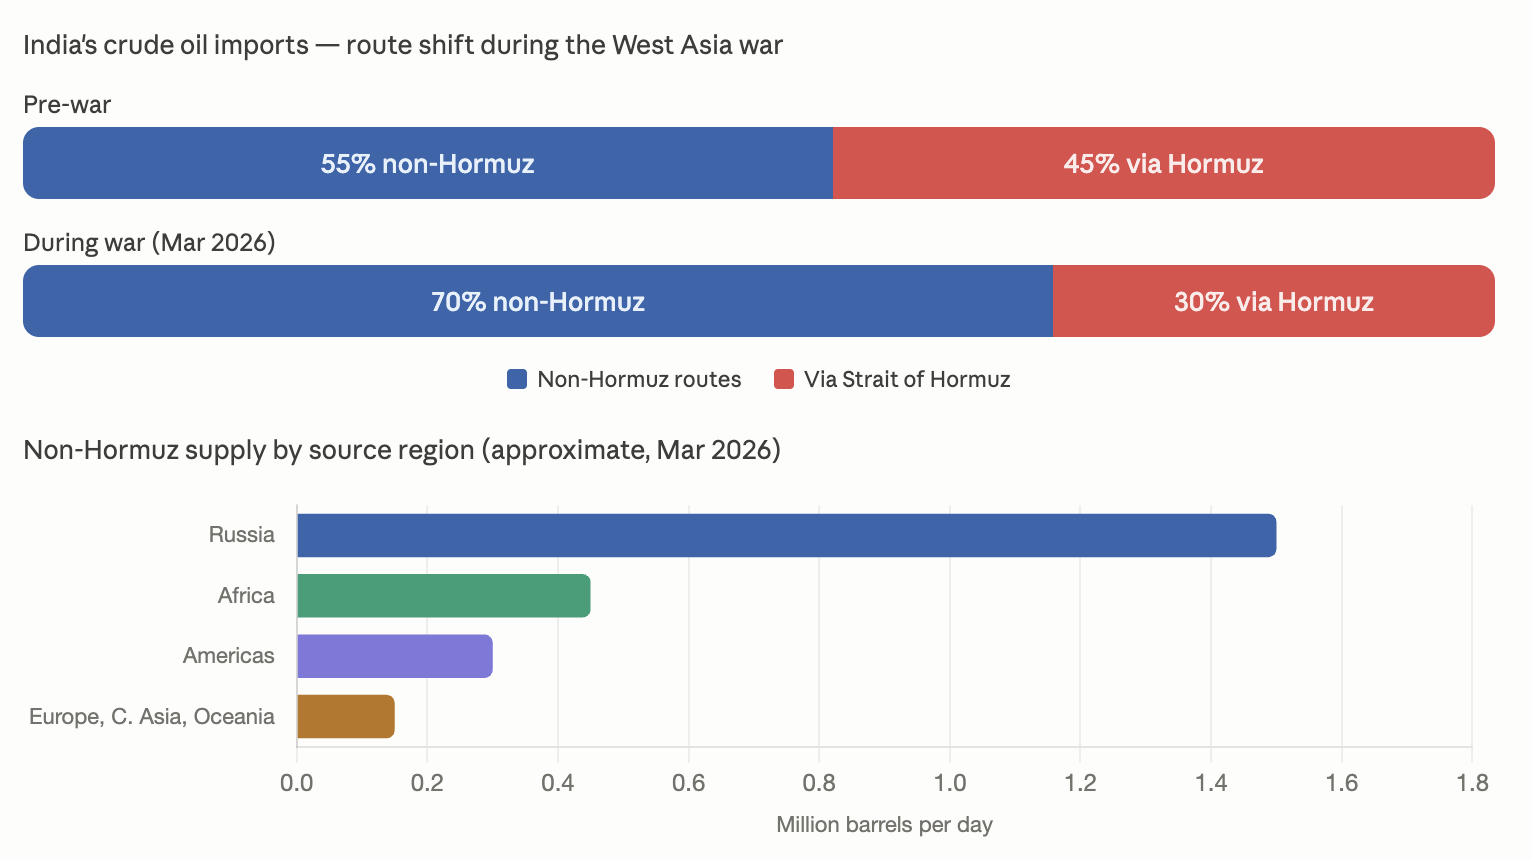The image size is (1532, 860).
Task: Click the red Via Strait of Hormuz legend swatch
Action: pyautogui.click(x=784, y=379)
